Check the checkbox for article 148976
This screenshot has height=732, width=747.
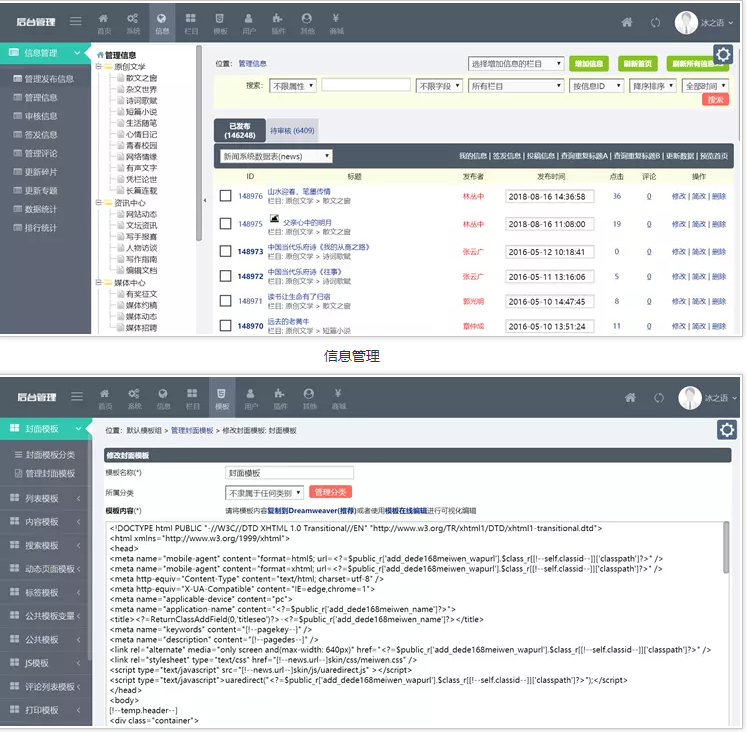pos(226,196)
